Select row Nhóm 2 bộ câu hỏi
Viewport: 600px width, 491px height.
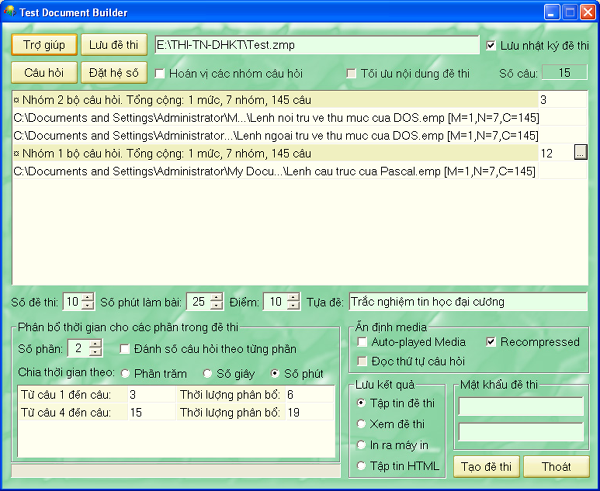[x=276, y=100]
